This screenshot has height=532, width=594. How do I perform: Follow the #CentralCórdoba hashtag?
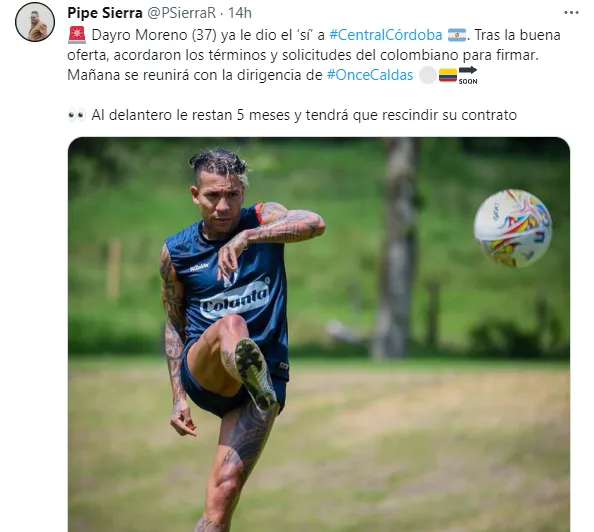point(386,35)
